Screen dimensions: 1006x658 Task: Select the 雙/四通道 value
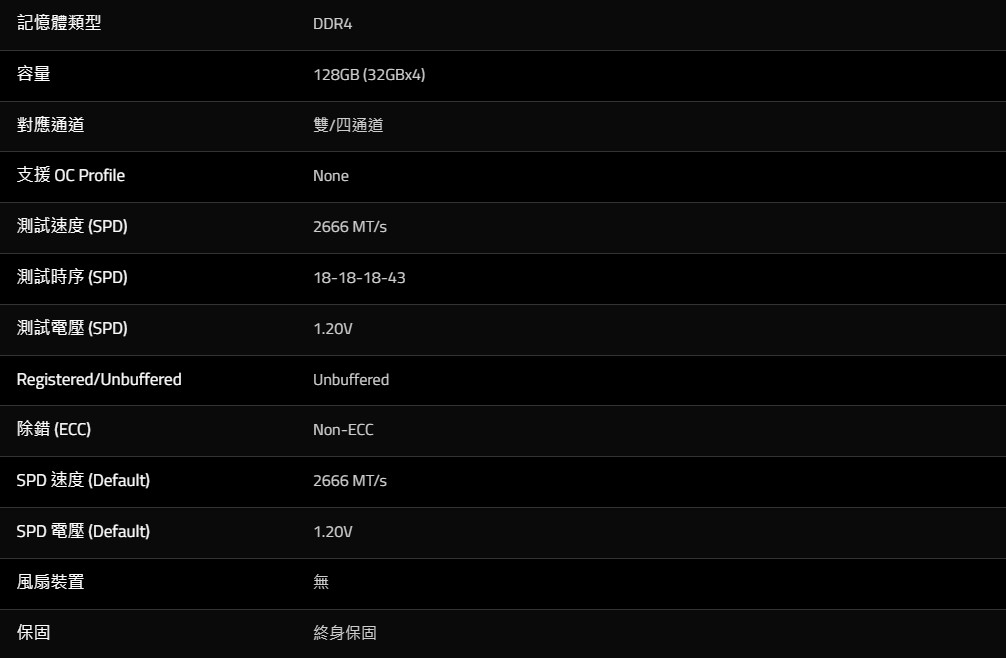click(348, 126)
